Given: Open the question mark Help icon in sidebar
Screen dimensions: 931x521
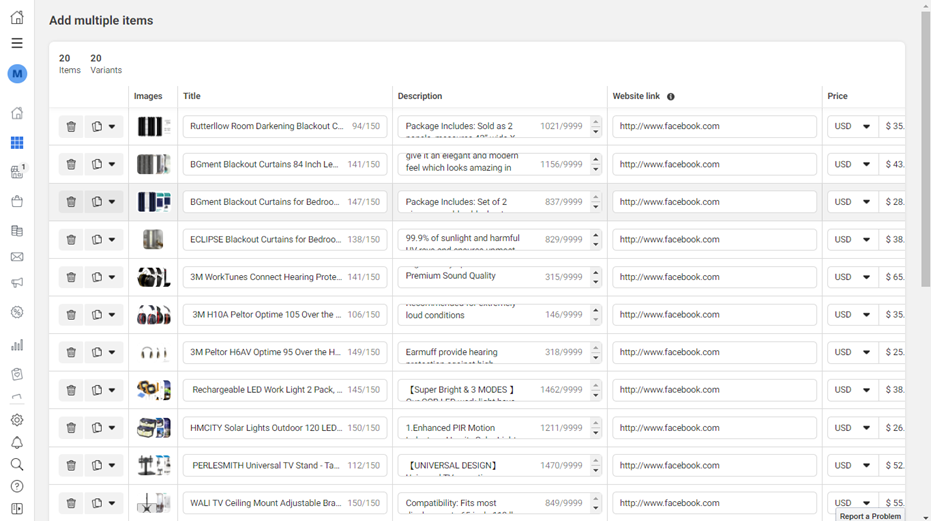Looking at the screenshot, I should 17,486.
